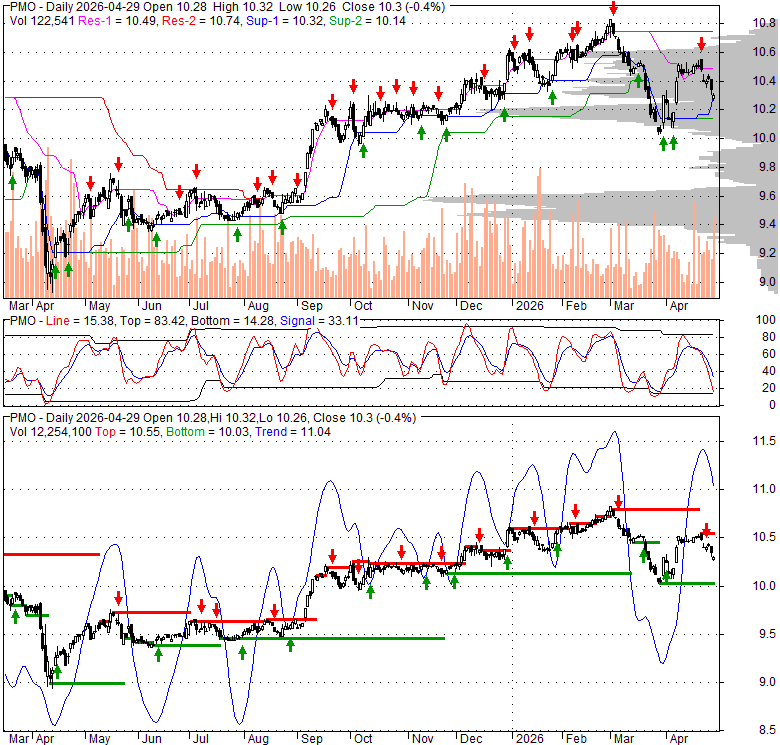Click the 20 level on the oscillator axis
Screen dimensions: 780x745
pyautogui.click(x=769, y=387)
